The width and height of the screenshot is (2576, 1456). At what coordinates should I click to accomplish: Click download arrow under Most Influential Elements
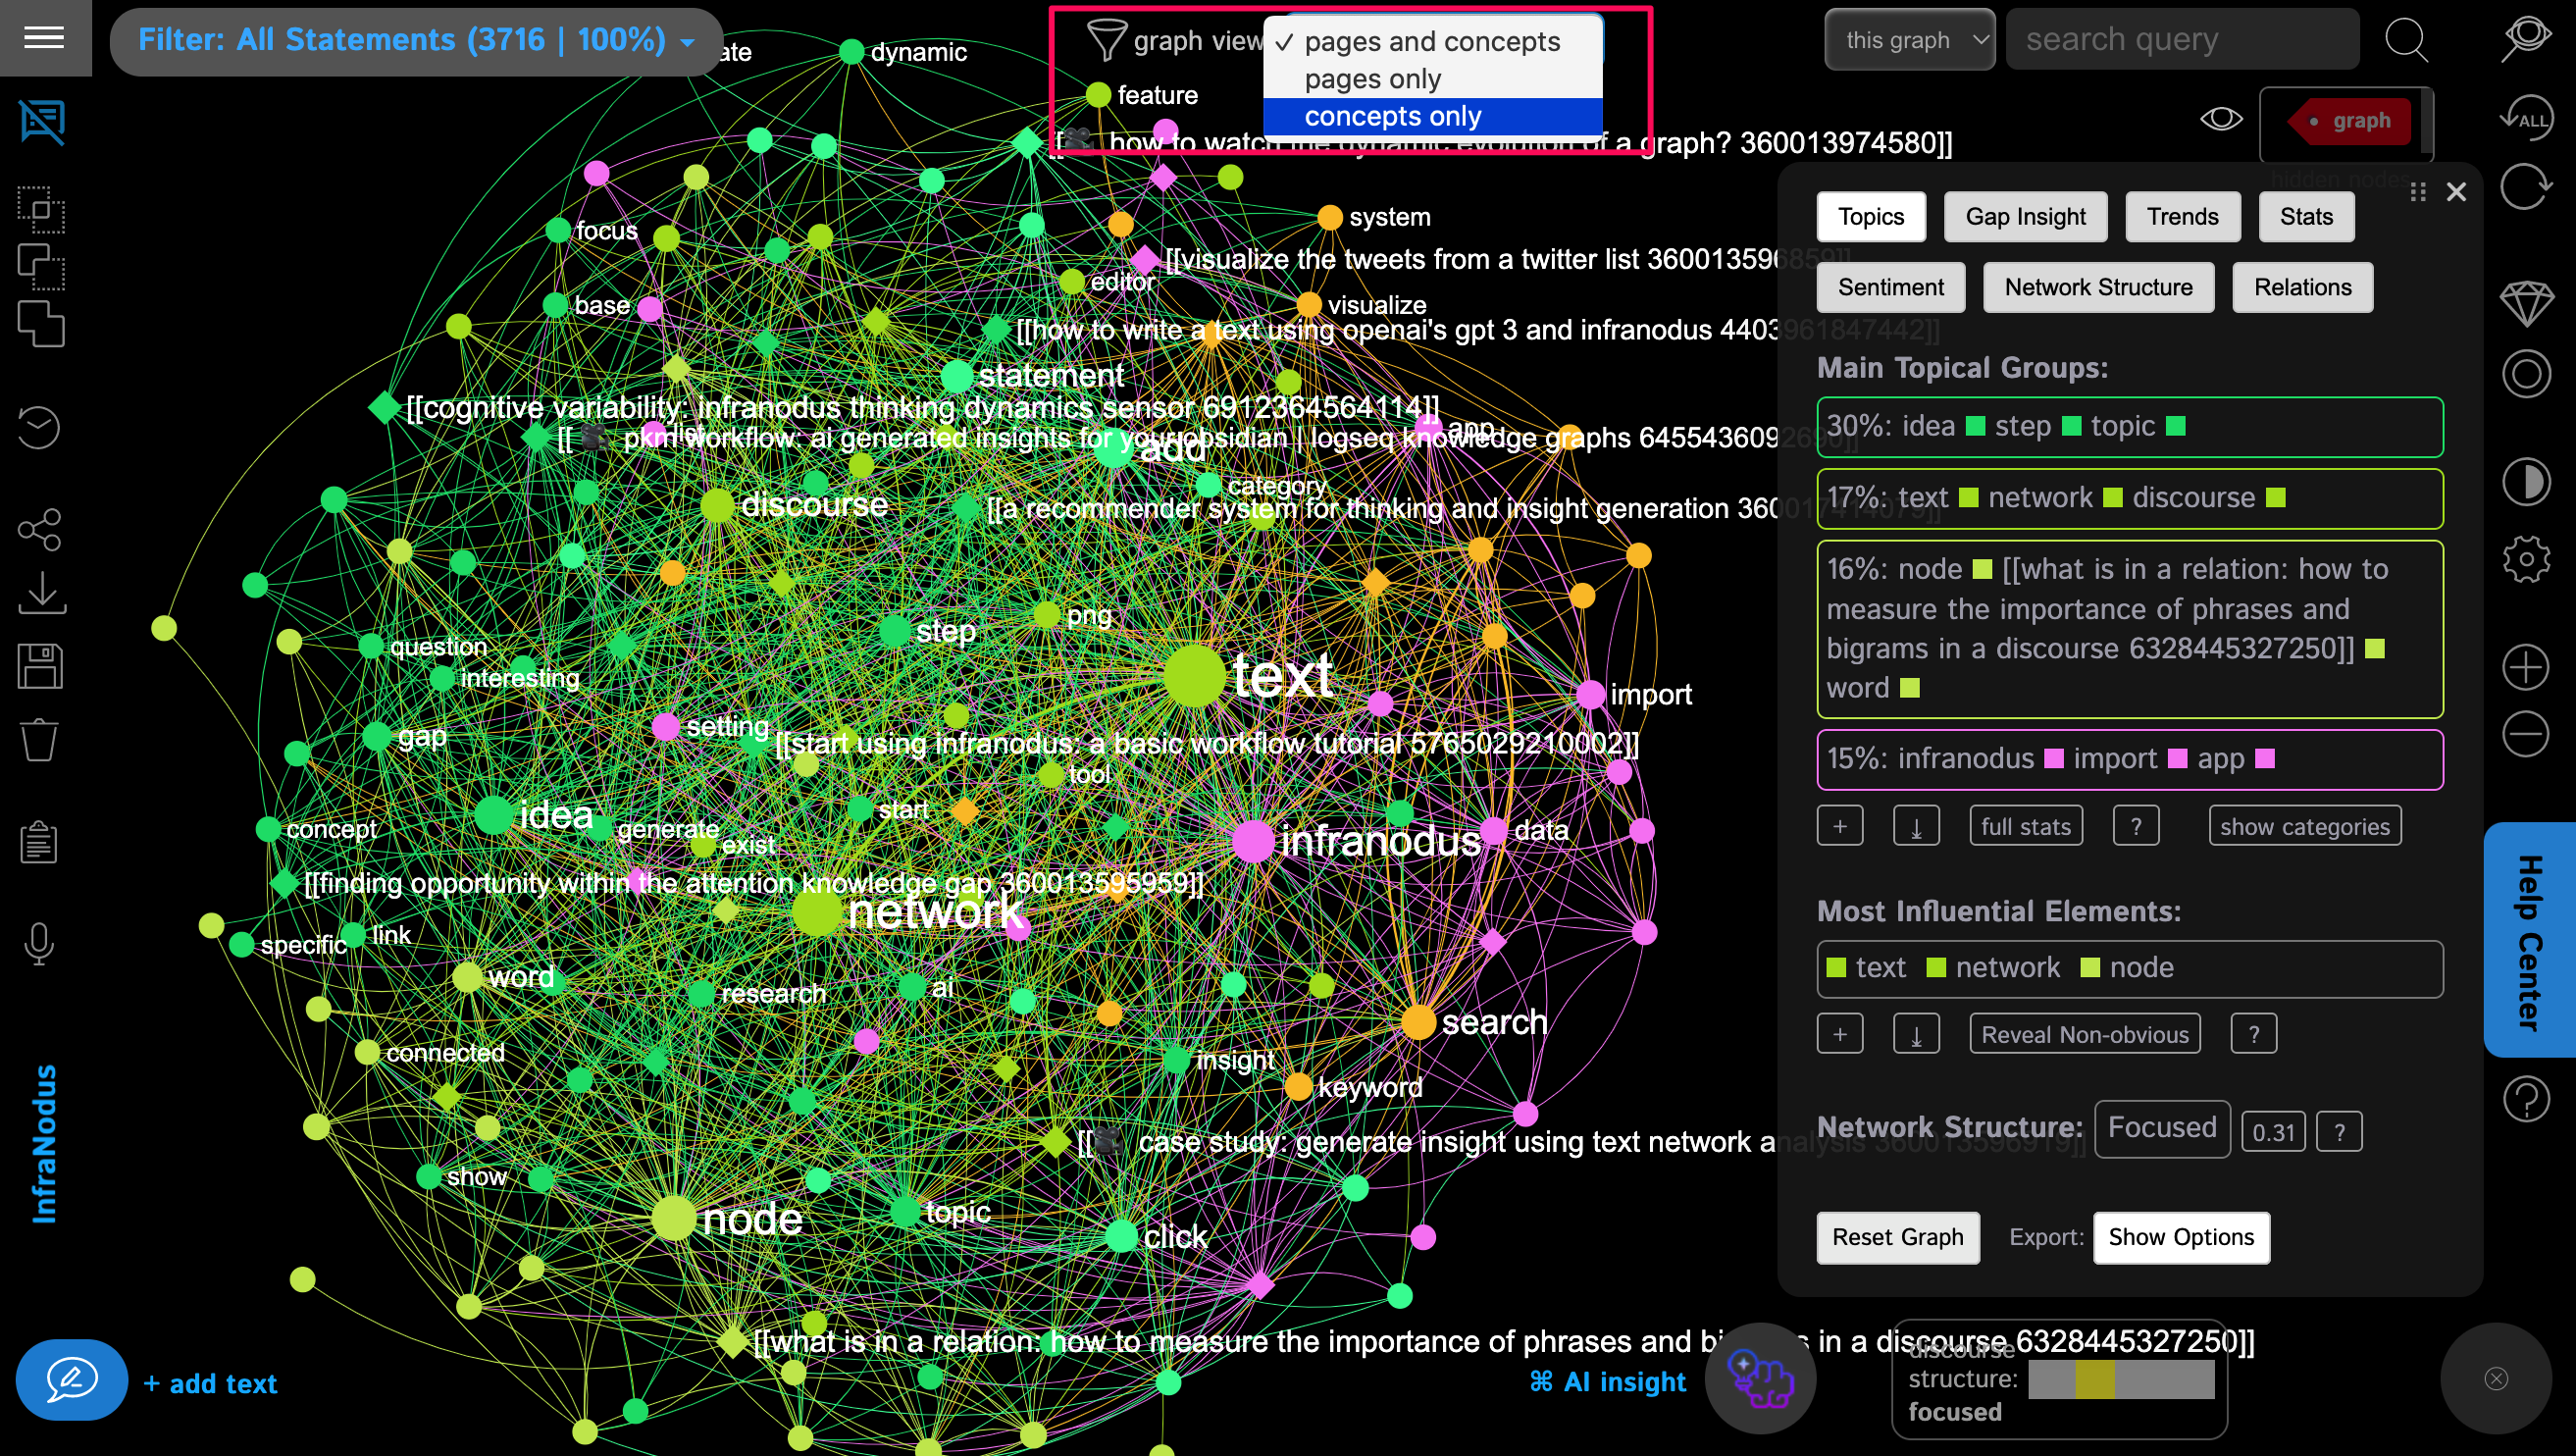(1916, 1034)
